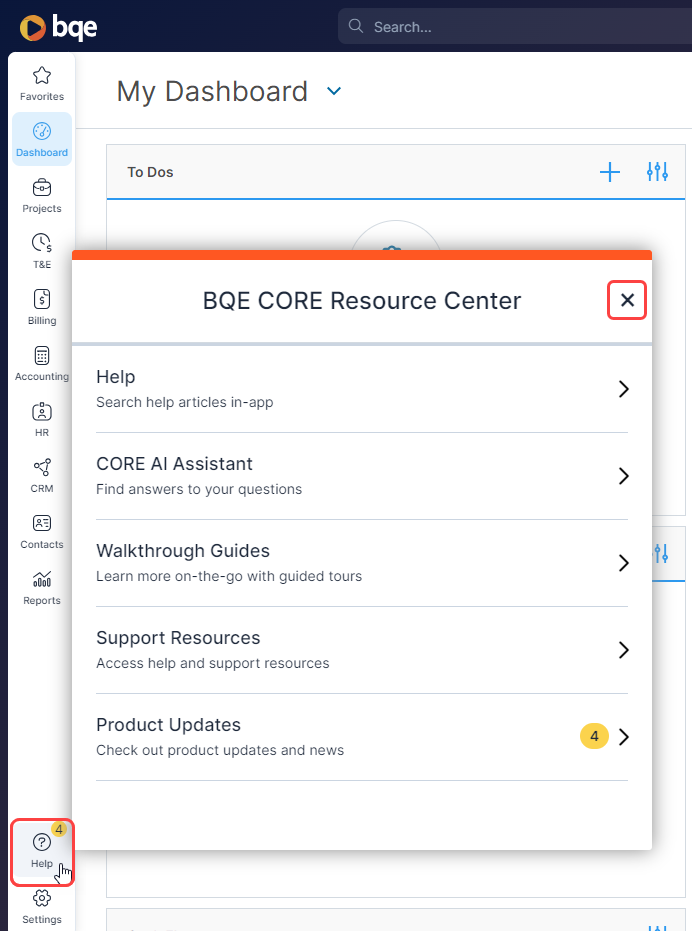Image resolution: width=692 pixels, height=931 pixels.
Task: Open Contacts from the sidebar
Action: (42, 531)
